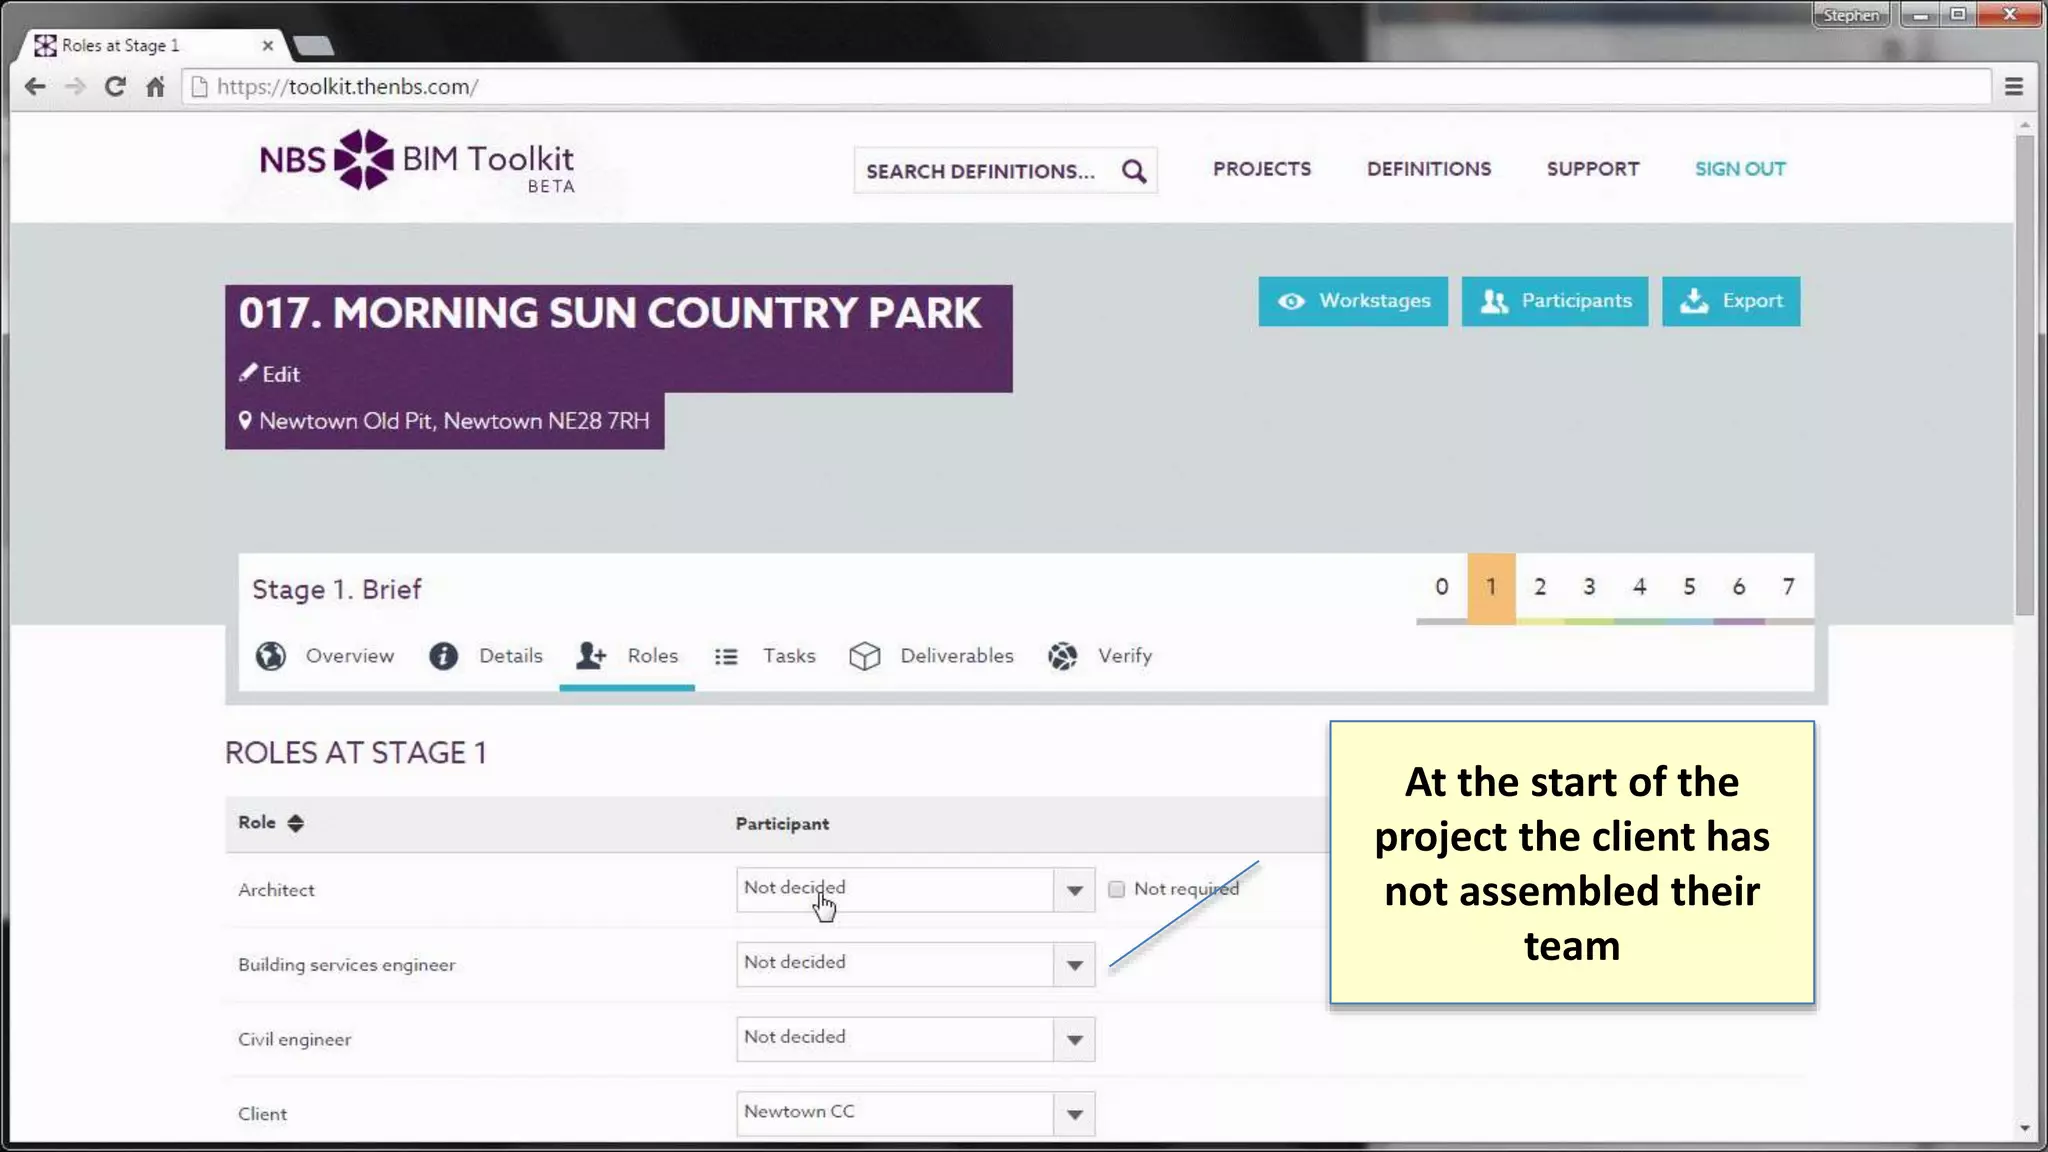This screenshot has height=1152, width=2048.
Task: Switch to the Roles tab
Action: click(x=627, y=656)
